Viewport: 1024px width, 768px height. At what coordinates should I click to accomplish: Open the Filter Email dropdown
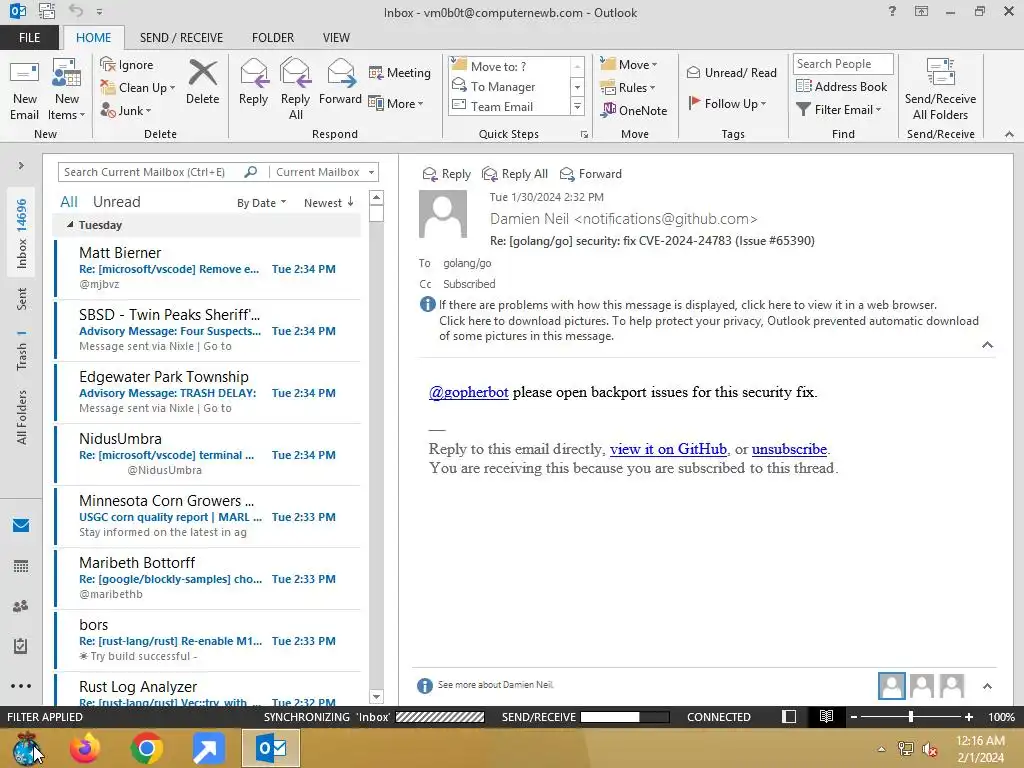pos(839,110)
